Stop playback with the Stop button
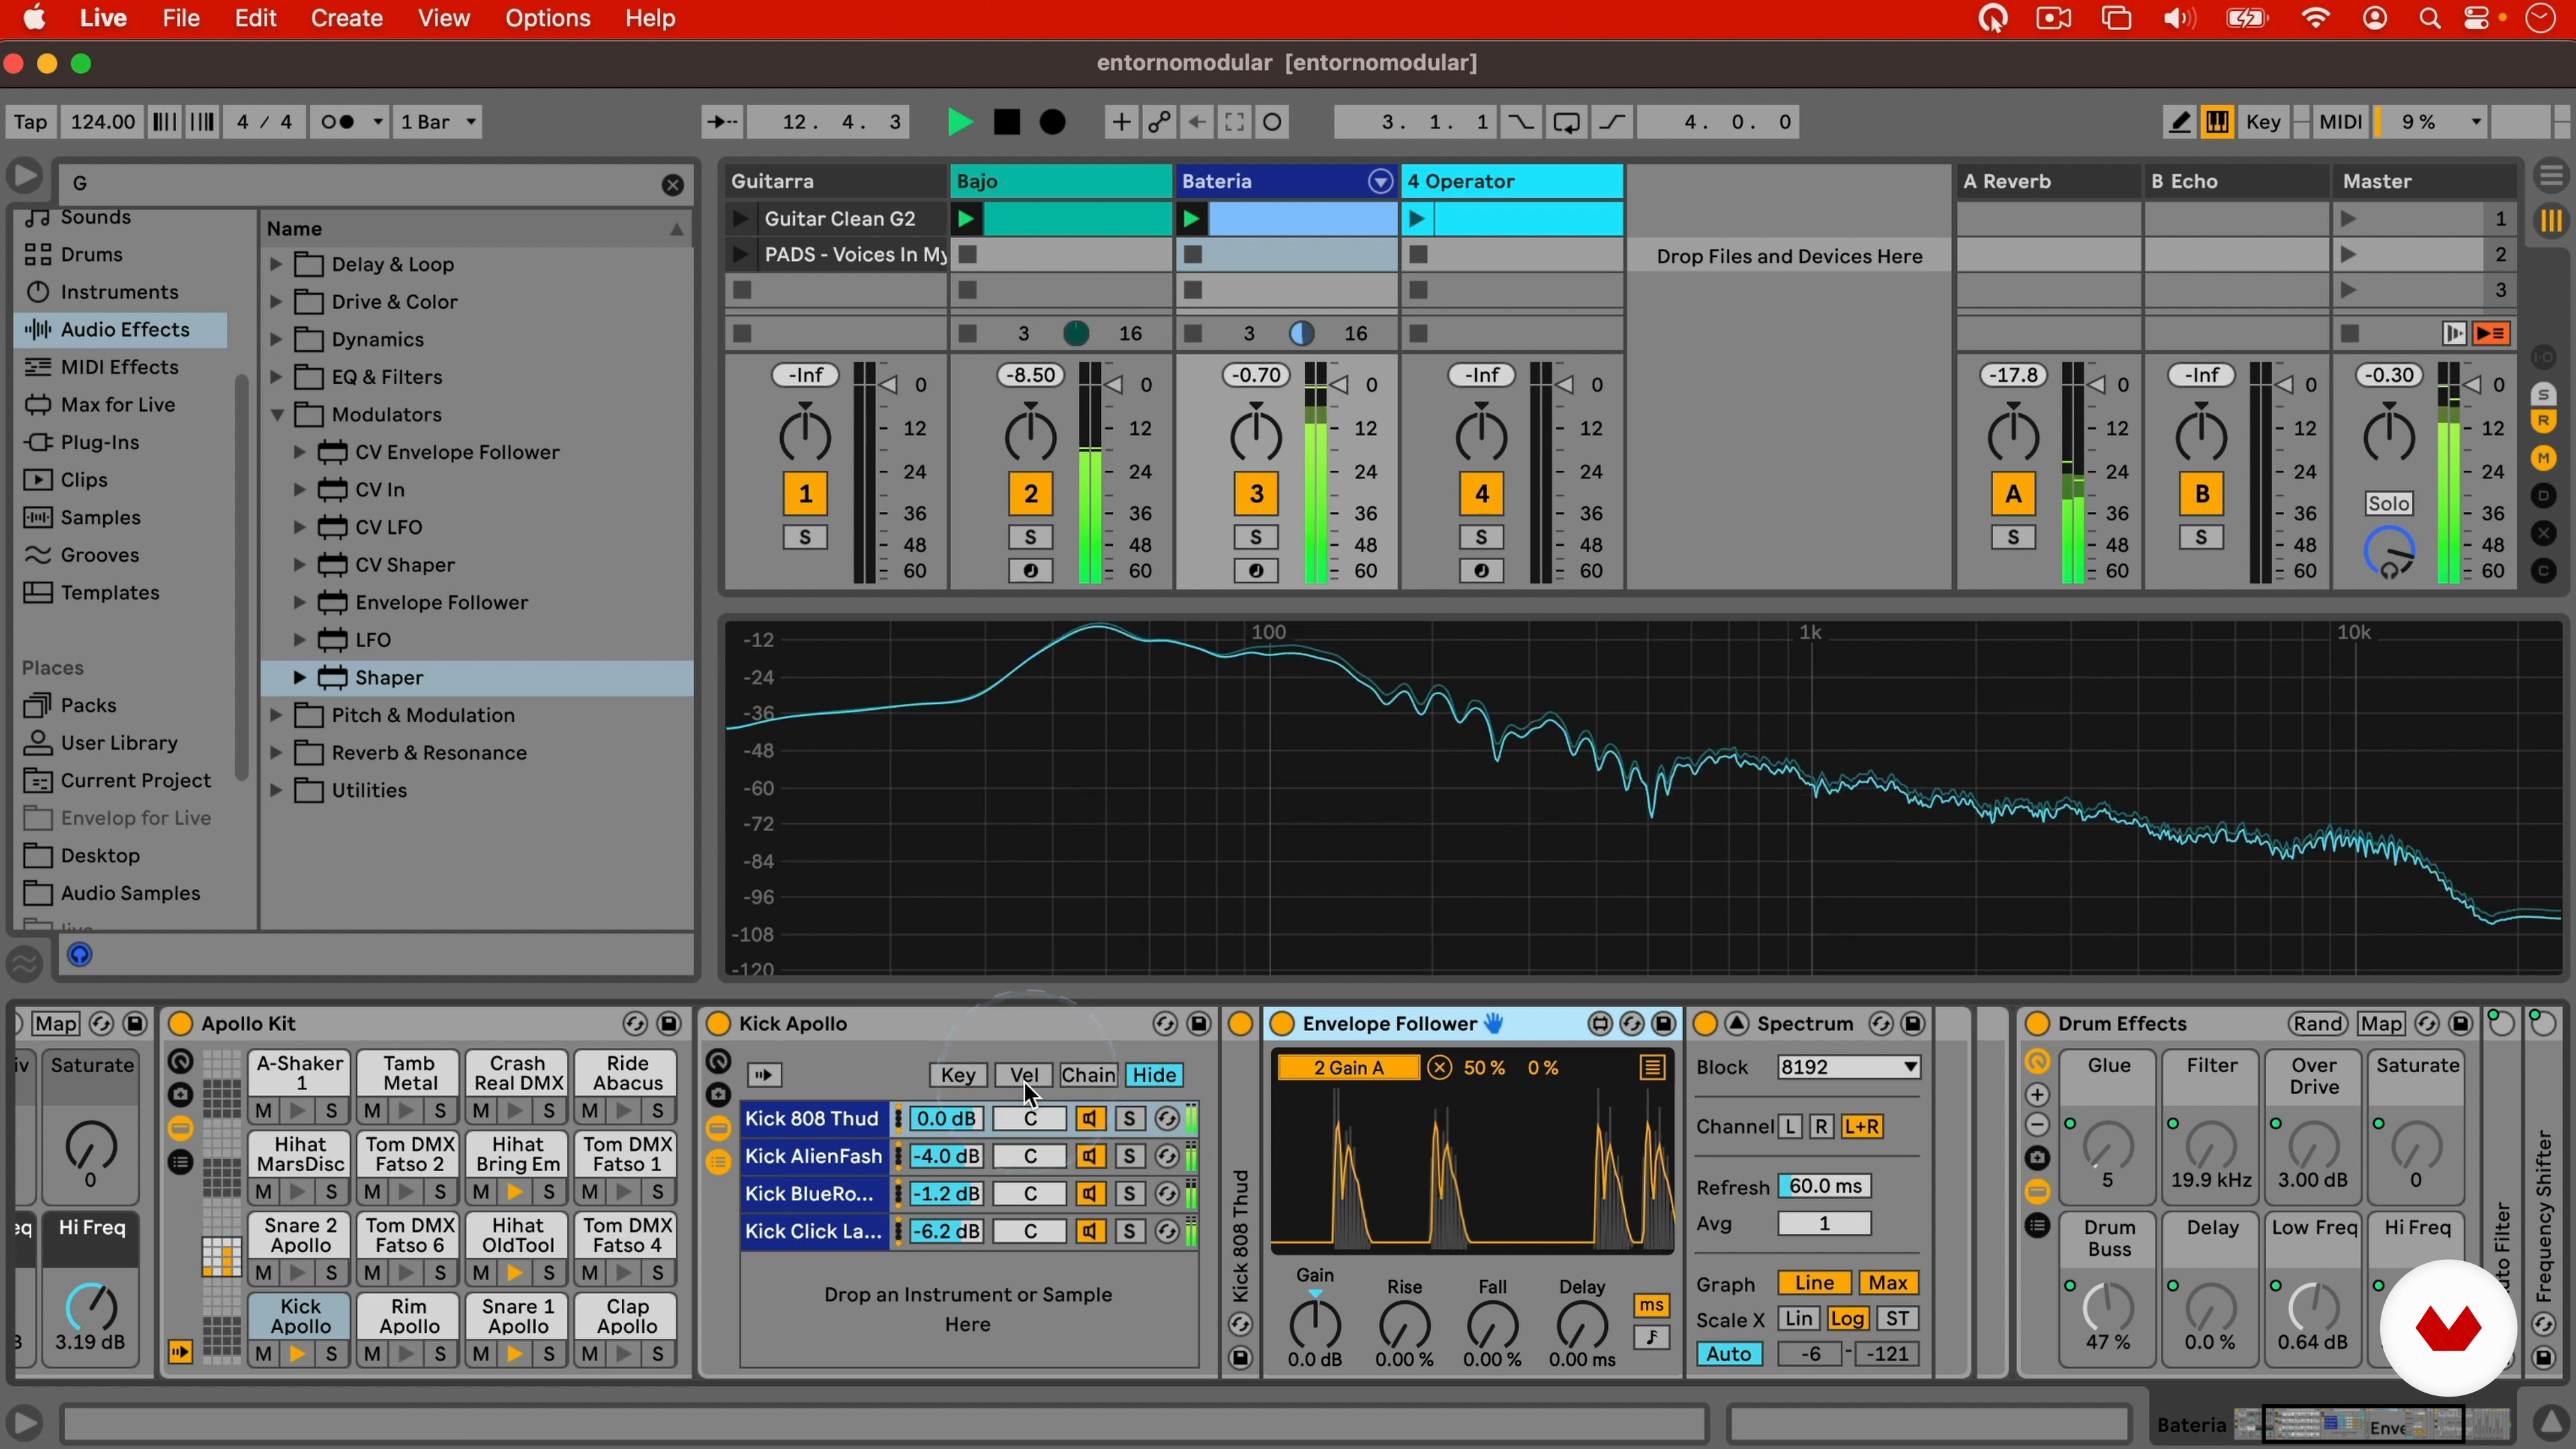The width and height of the screenshot is (2576, 1449). (x=1006, y=122)
